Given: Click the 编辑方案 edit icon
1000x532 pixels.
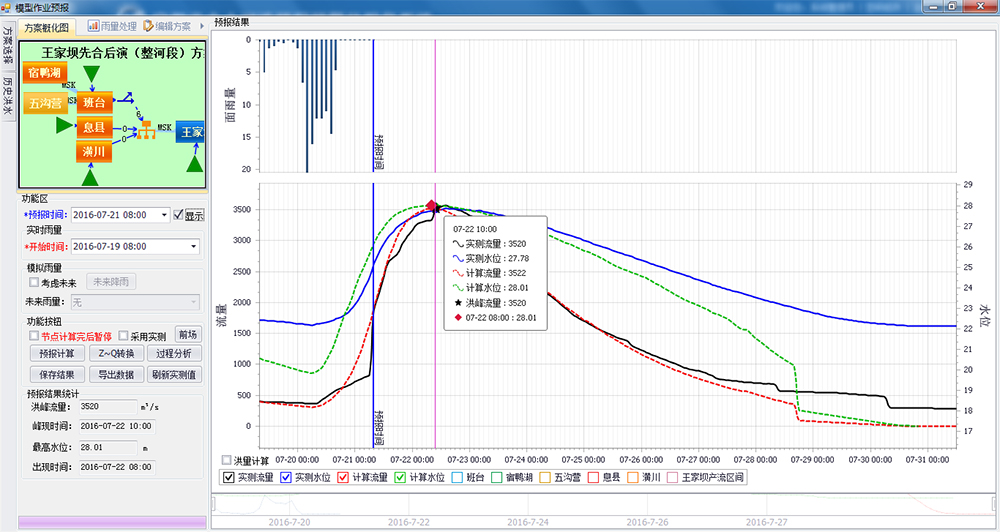Looking at the screenshot, I should pyautogui.click(x=148, y=26).
